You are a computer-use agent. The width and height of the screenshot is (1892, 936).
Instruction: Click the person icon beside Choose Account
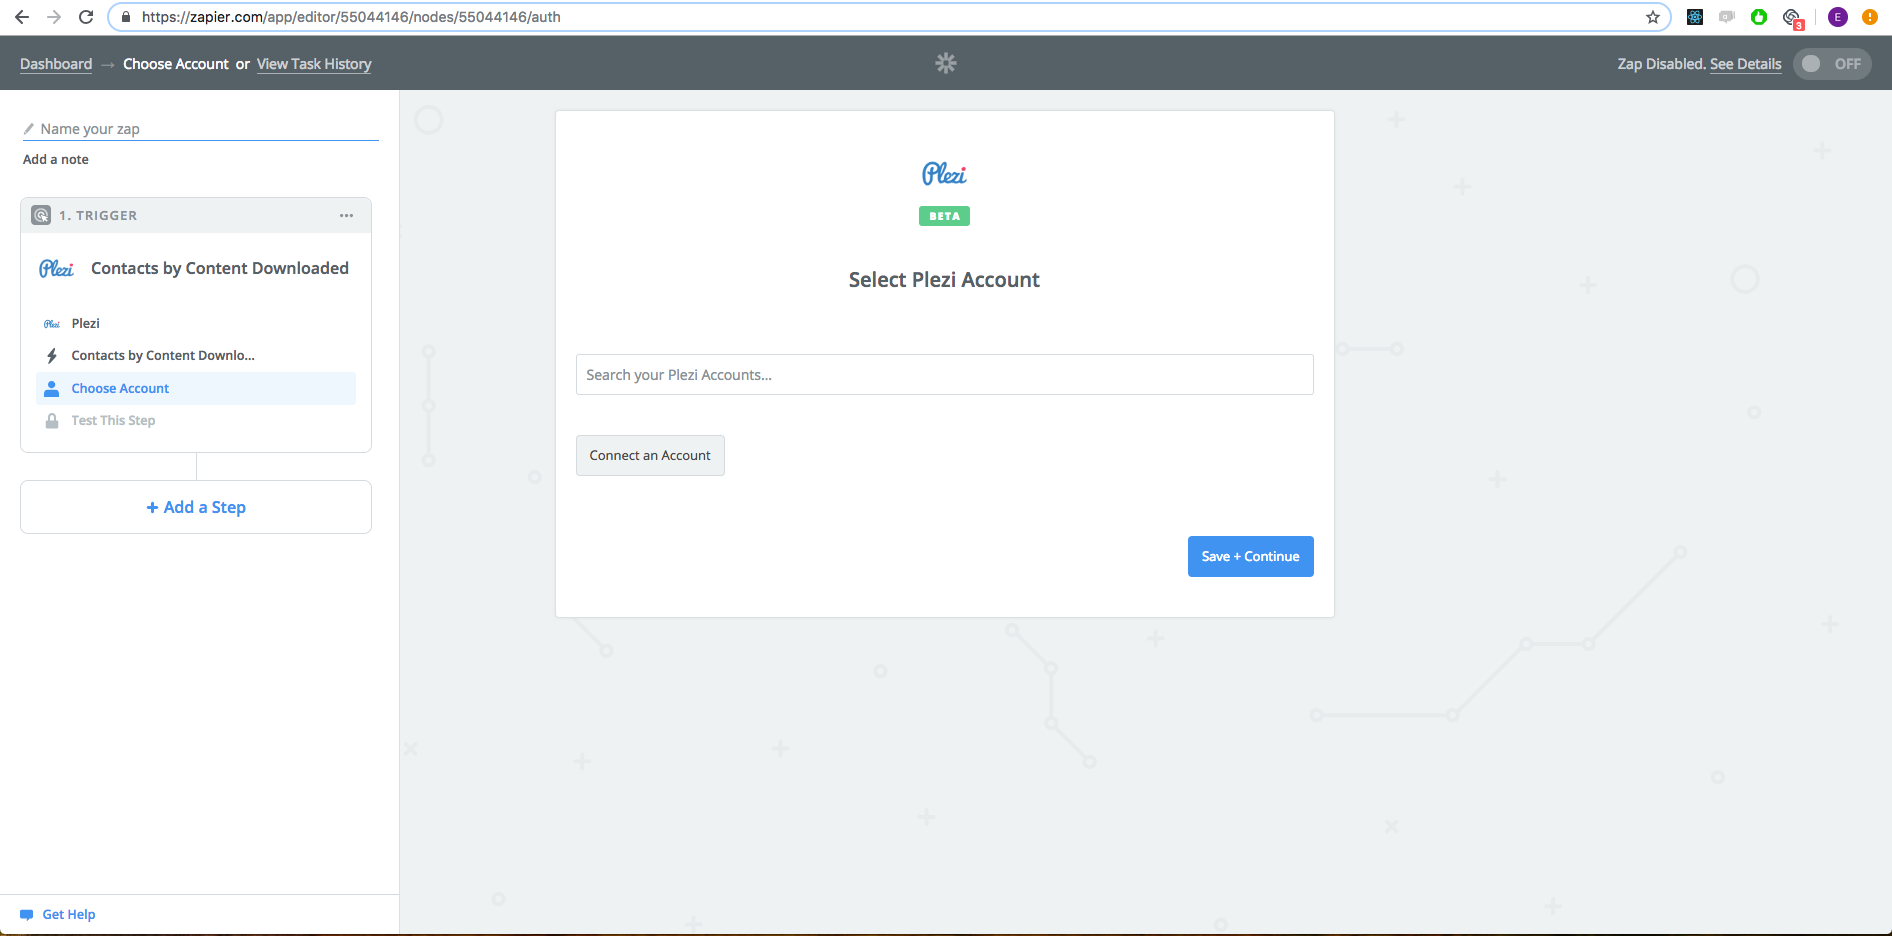pyautogui.click(x=52, y=388)
